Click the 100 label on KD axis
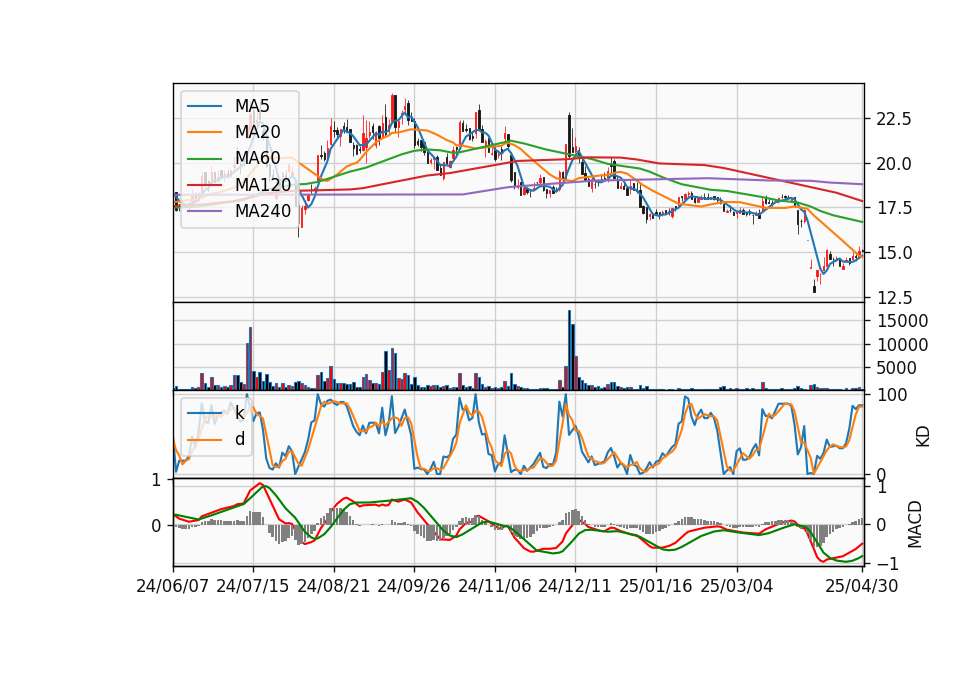Viewport: 960px width, 690px height. (892, 395)
